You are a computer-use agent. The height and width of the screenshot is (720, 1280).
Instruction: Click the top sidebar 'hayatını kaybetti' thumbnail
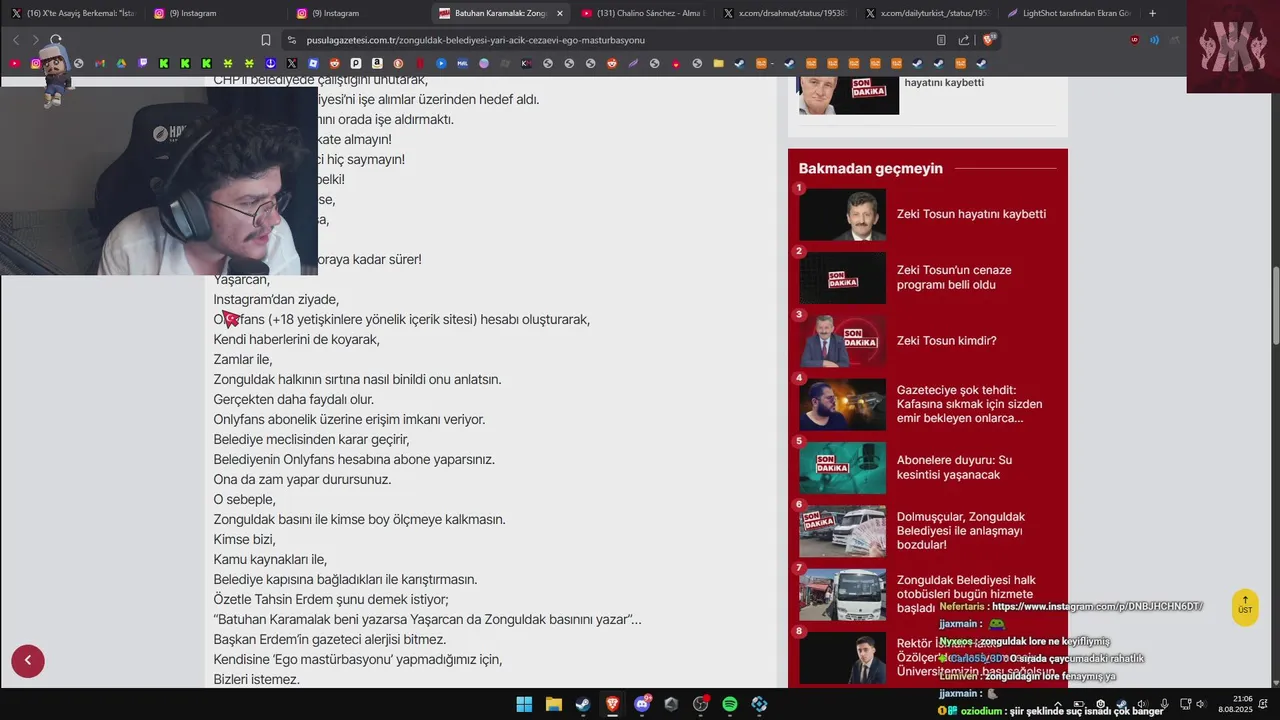click(x=848, y=95)
